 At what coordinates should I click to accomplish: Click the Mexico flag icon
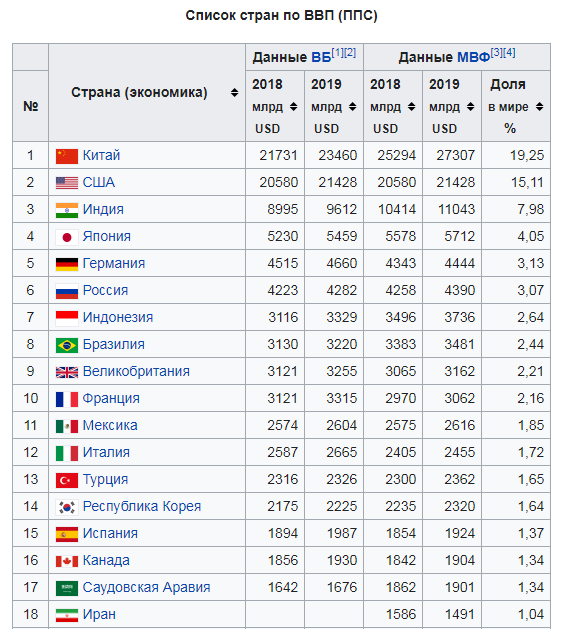67,426
